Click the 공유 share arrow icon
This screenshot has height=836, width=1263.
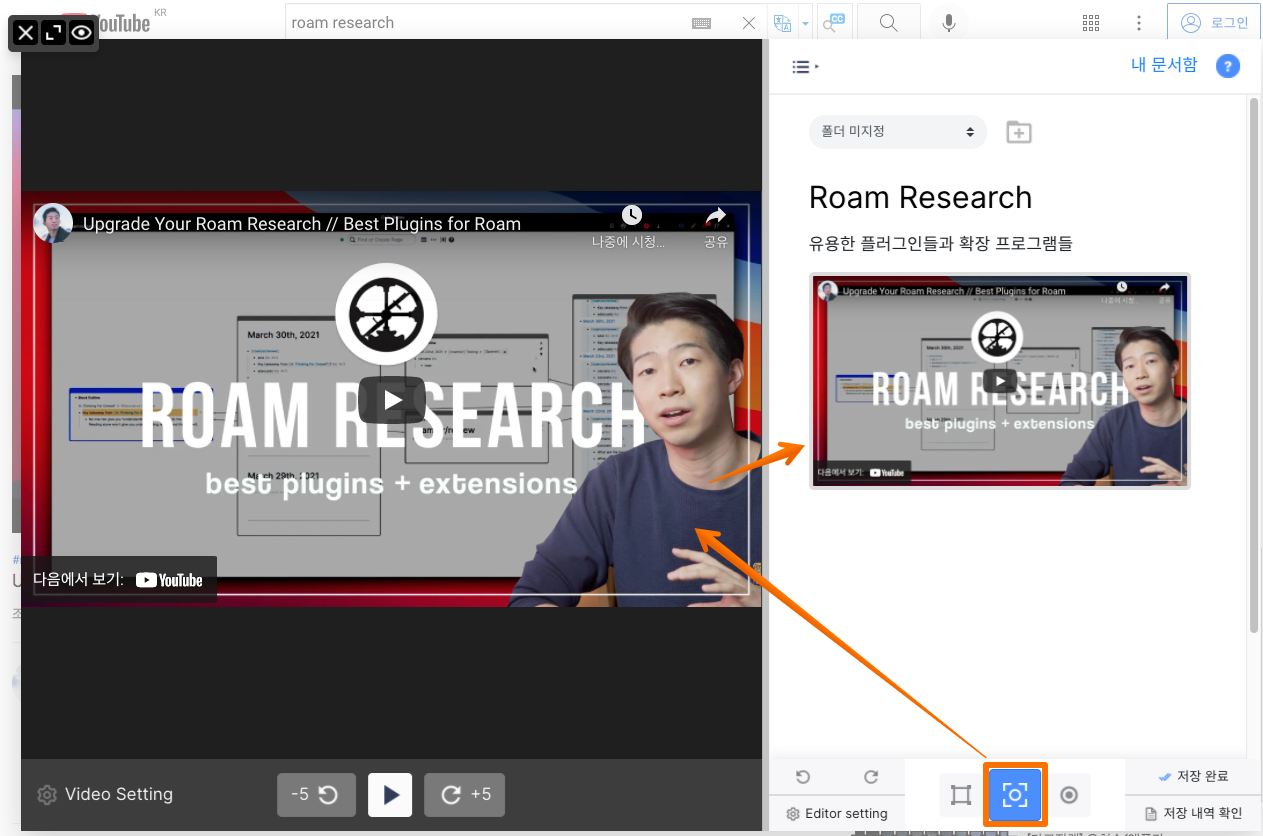[x=715, y=215]
